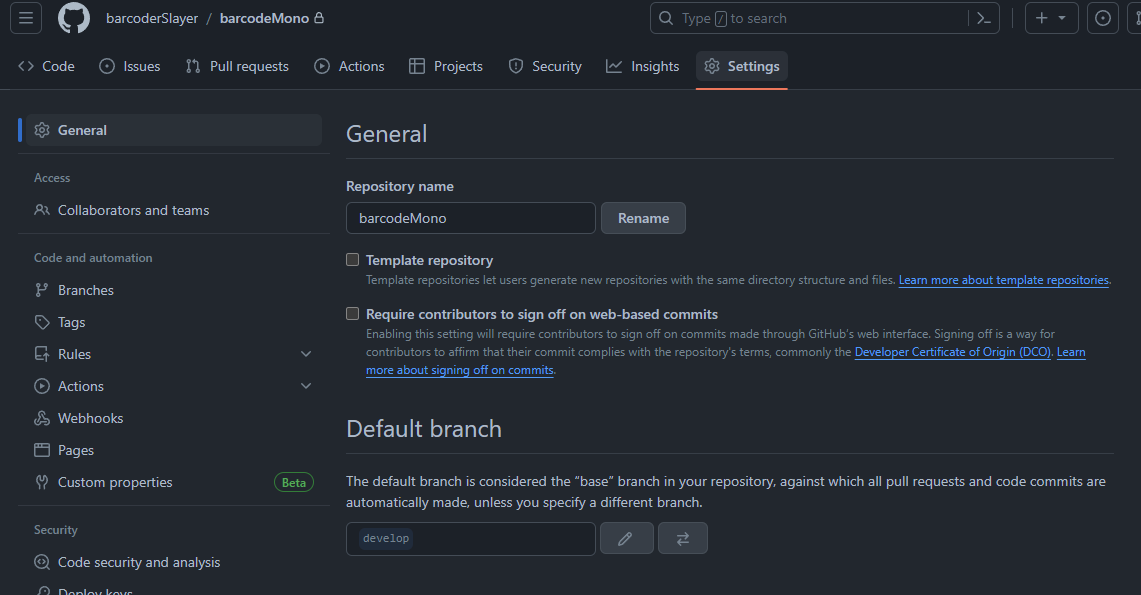This screenshot has height=595, width=1141.
Task: Enable the Template repository checkbox
Action: point(352,259)
